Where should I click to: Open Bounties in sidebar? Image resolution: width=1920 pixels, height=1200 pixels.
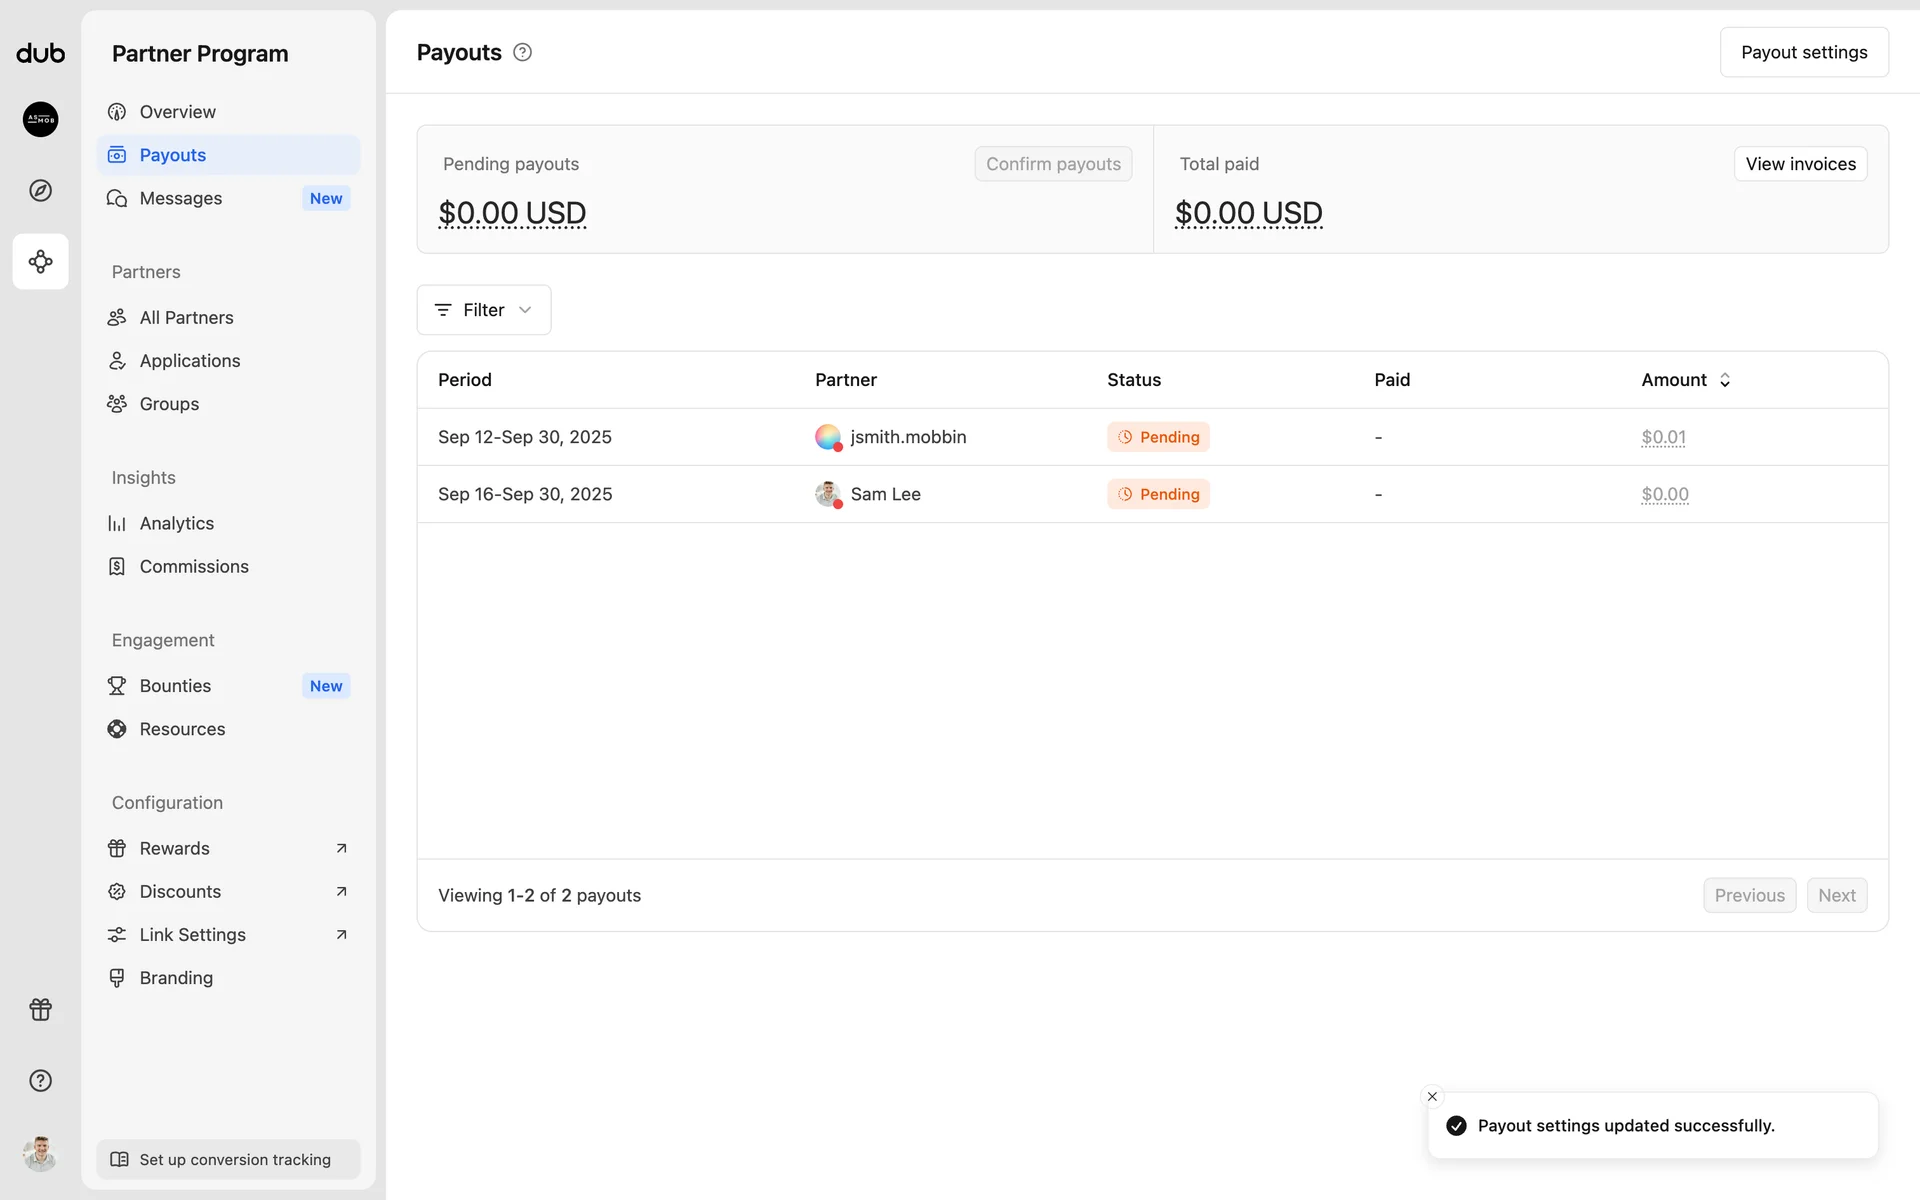pyautogui.click(x=175, y=686)
